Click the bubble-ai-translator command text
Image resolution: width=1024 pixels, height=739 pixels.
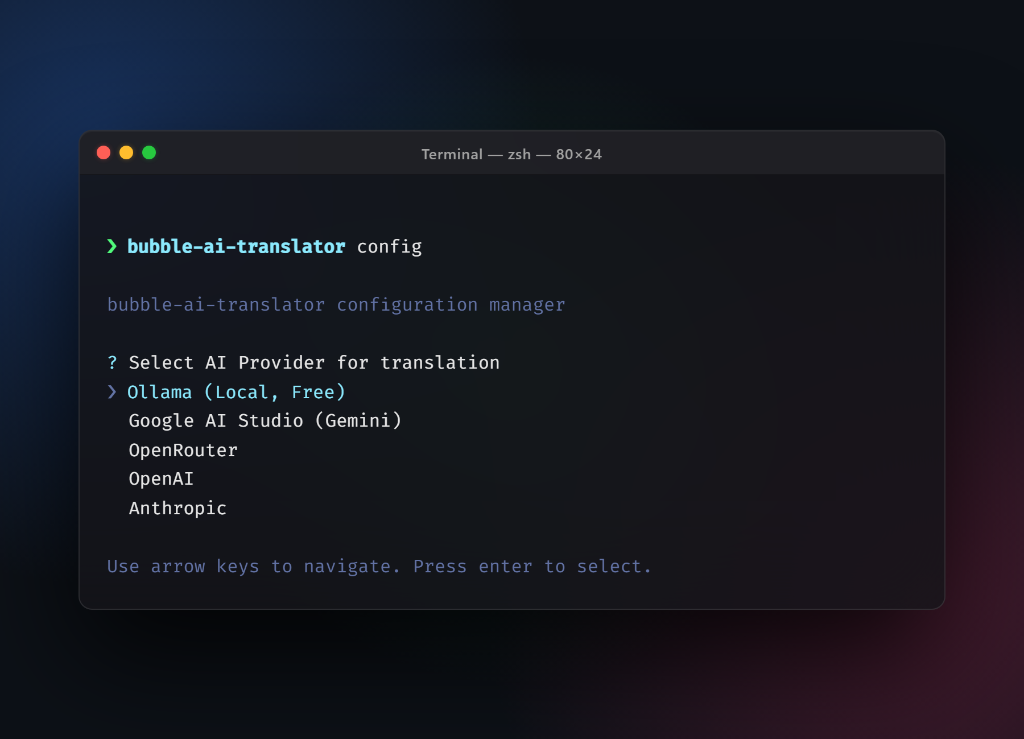tap(236, 247)
